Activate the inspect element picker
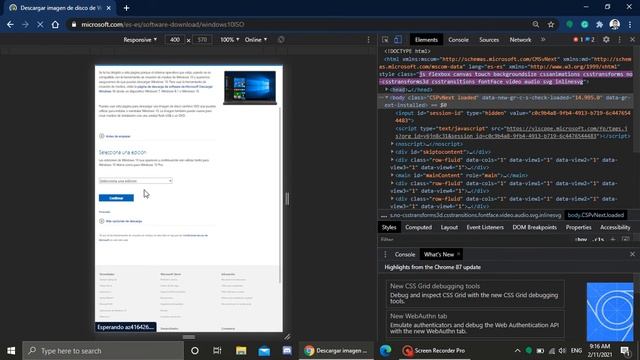Screen dimensions: 640x360 (x=385, y=40)
